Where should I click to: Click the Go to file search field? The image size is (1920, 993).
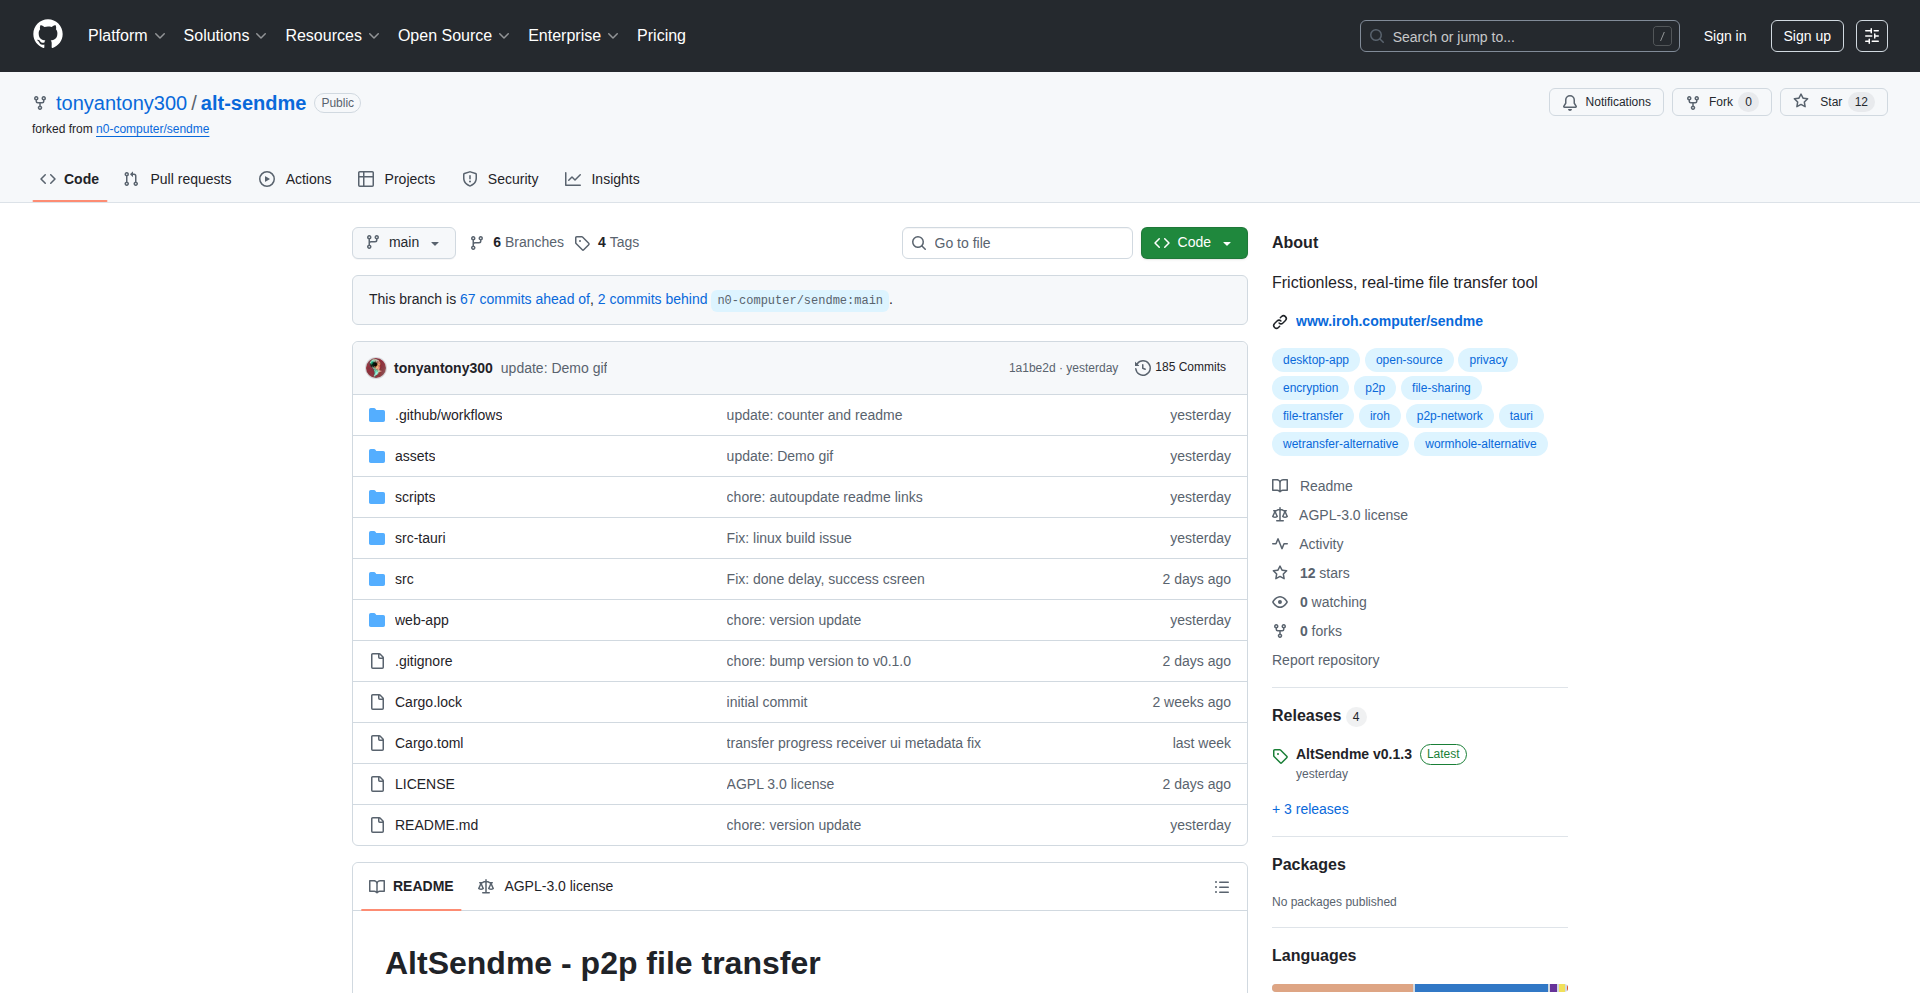tap(1016, 242)
